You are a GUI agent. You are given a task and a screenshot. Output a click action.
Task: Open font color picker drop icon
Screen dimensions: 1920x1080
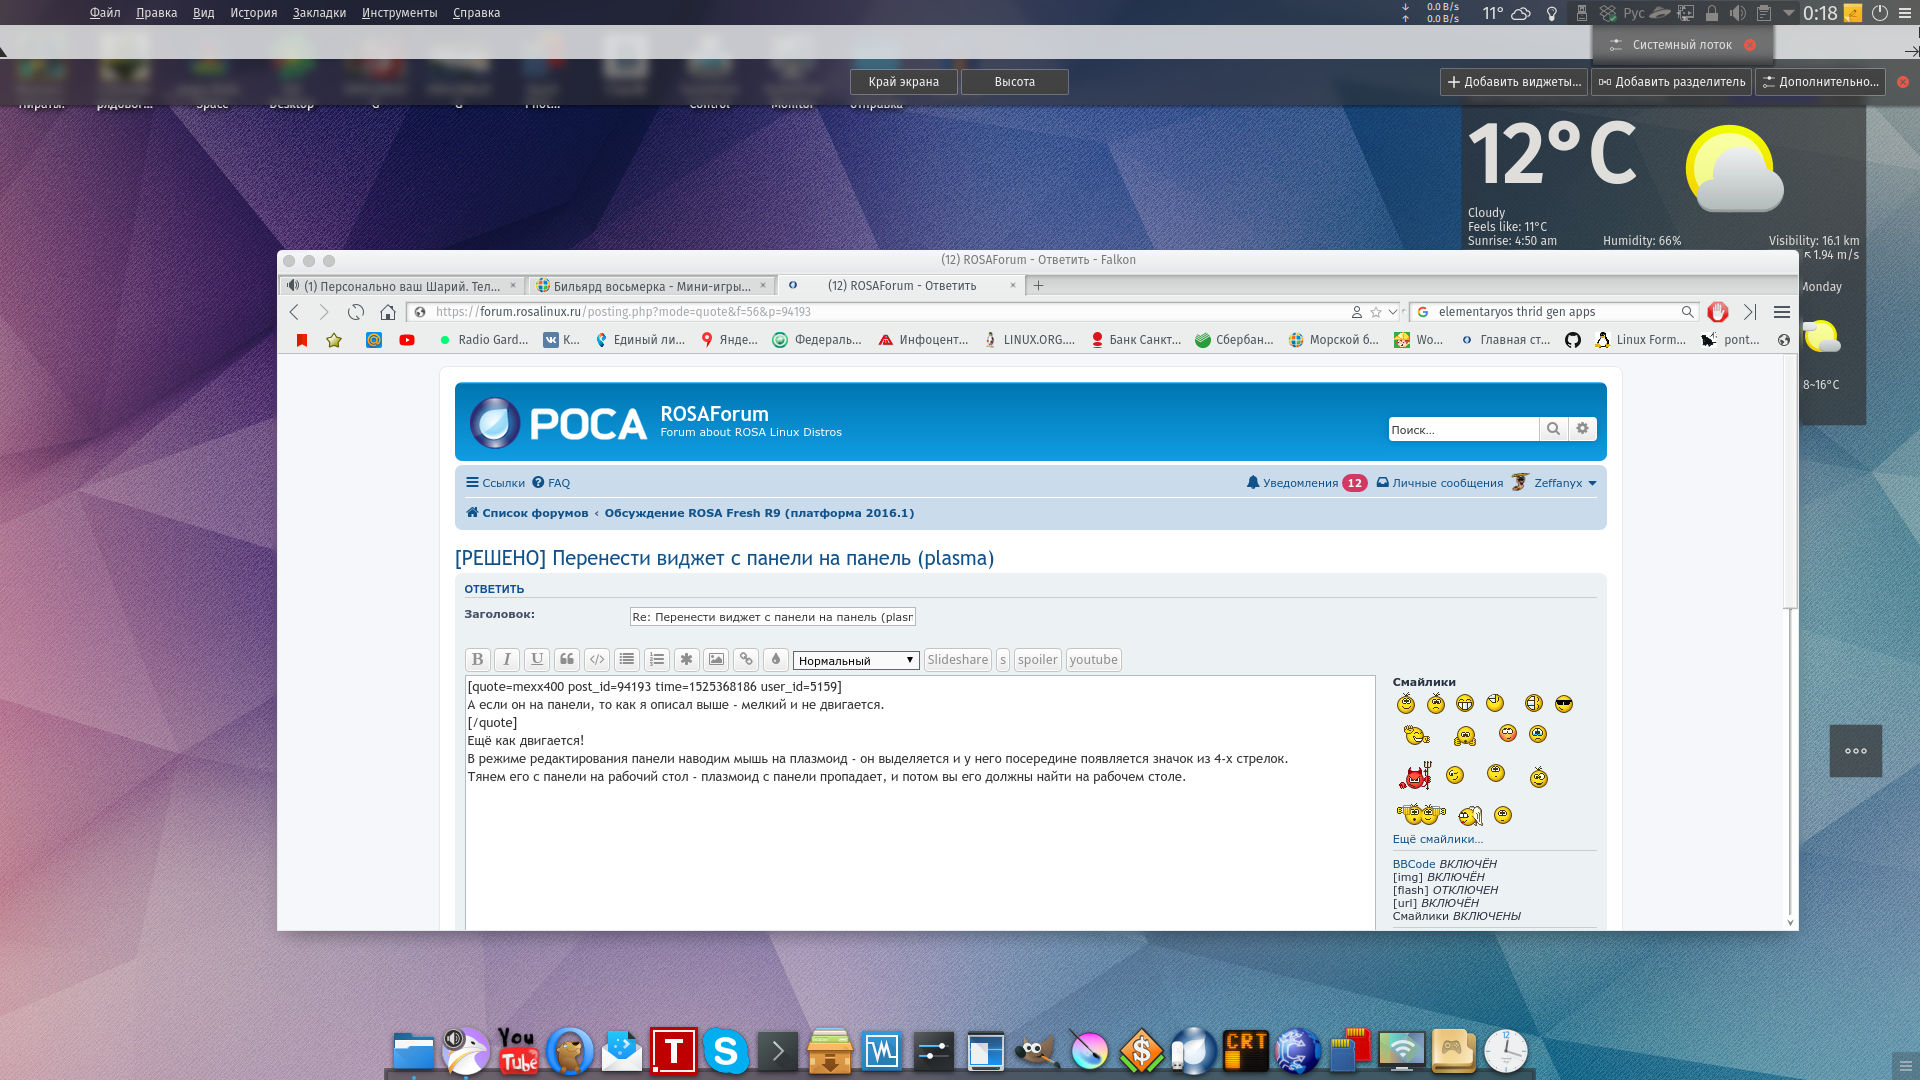(776, 660)
